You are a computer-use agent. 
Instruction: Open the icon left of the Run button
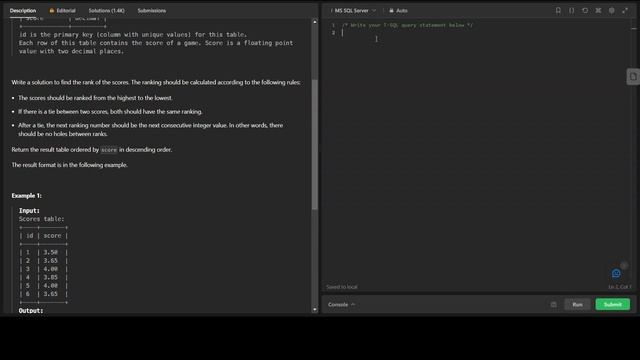pyautogui.click(x=553, y=304)
